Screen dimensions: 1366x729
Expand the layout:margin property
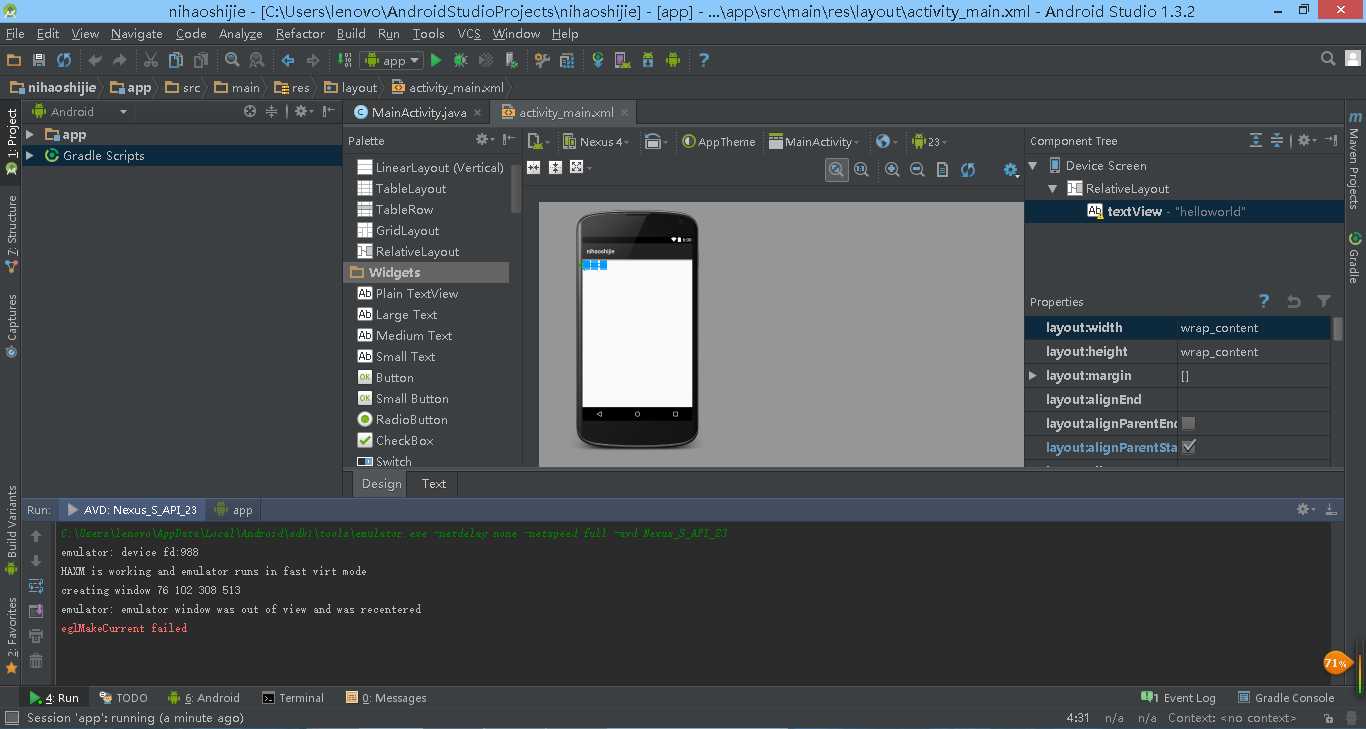tap(1033, 376)
